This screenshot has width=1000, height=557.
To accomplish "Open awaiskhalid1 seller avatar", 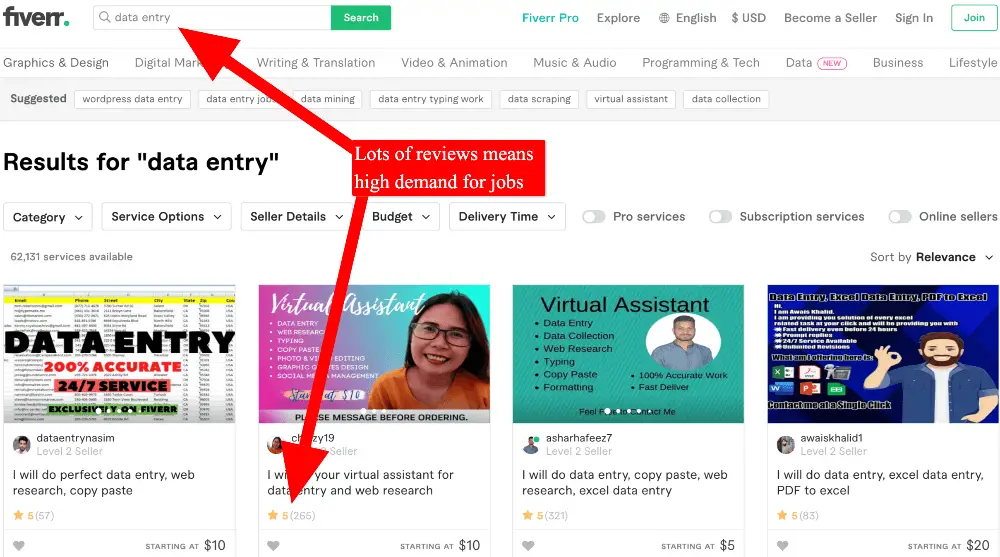I will click(785, 445).
